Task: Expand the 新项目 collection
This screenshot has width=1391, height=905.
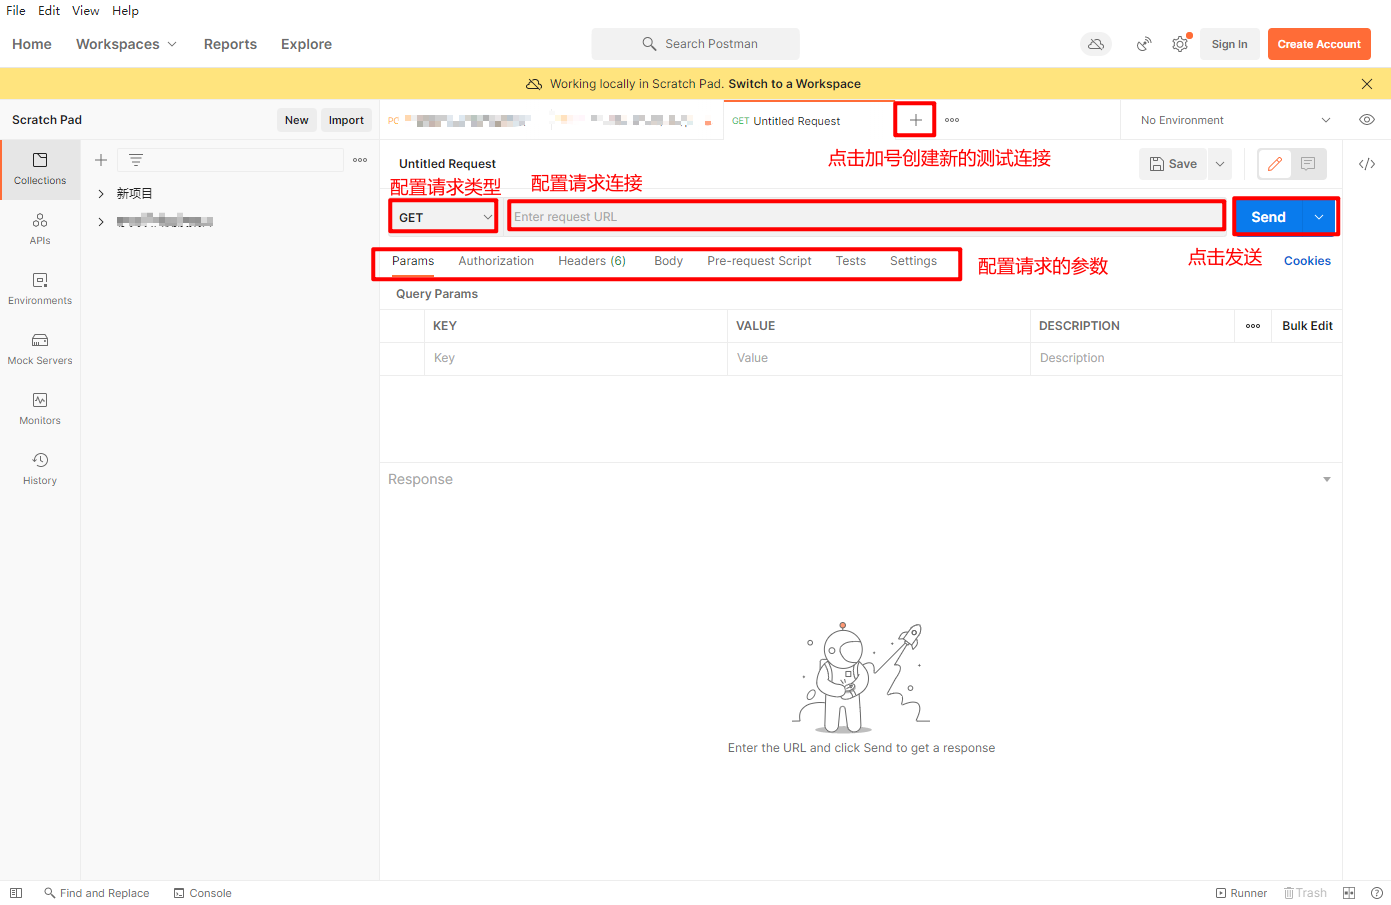Action: 101,194
